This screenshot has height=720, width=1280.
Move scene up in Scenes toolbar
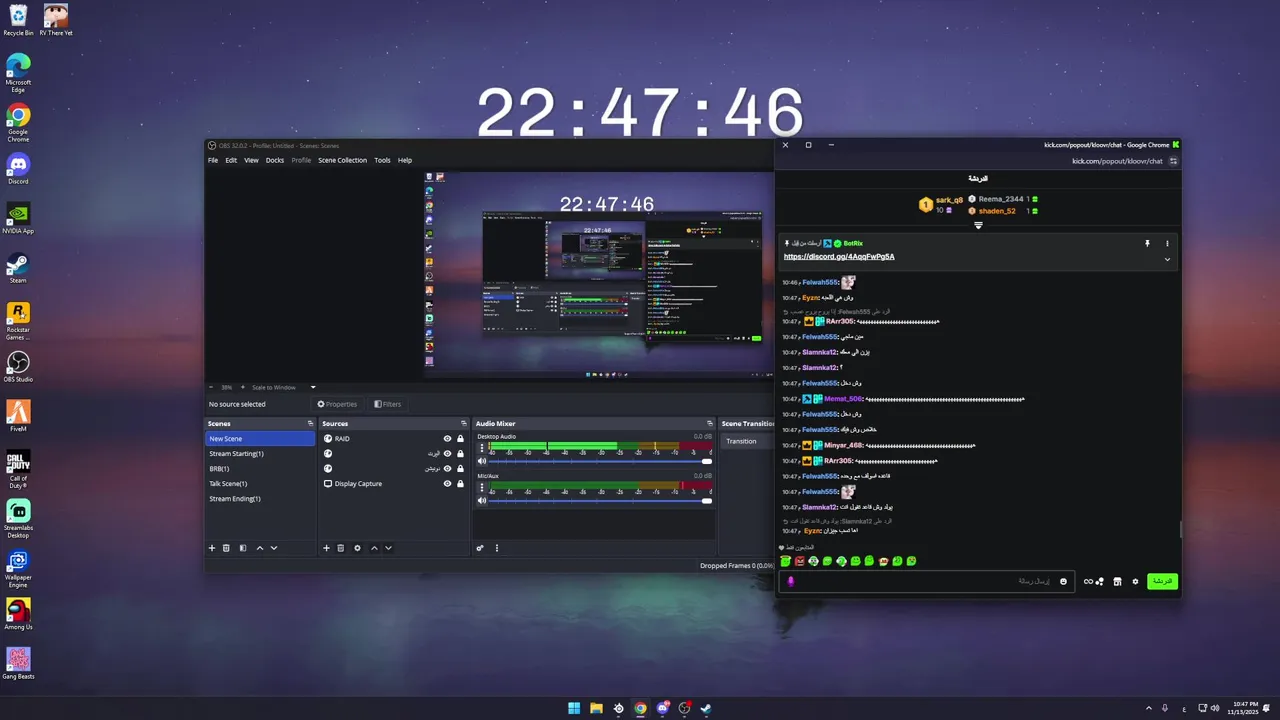click(260, 548)
